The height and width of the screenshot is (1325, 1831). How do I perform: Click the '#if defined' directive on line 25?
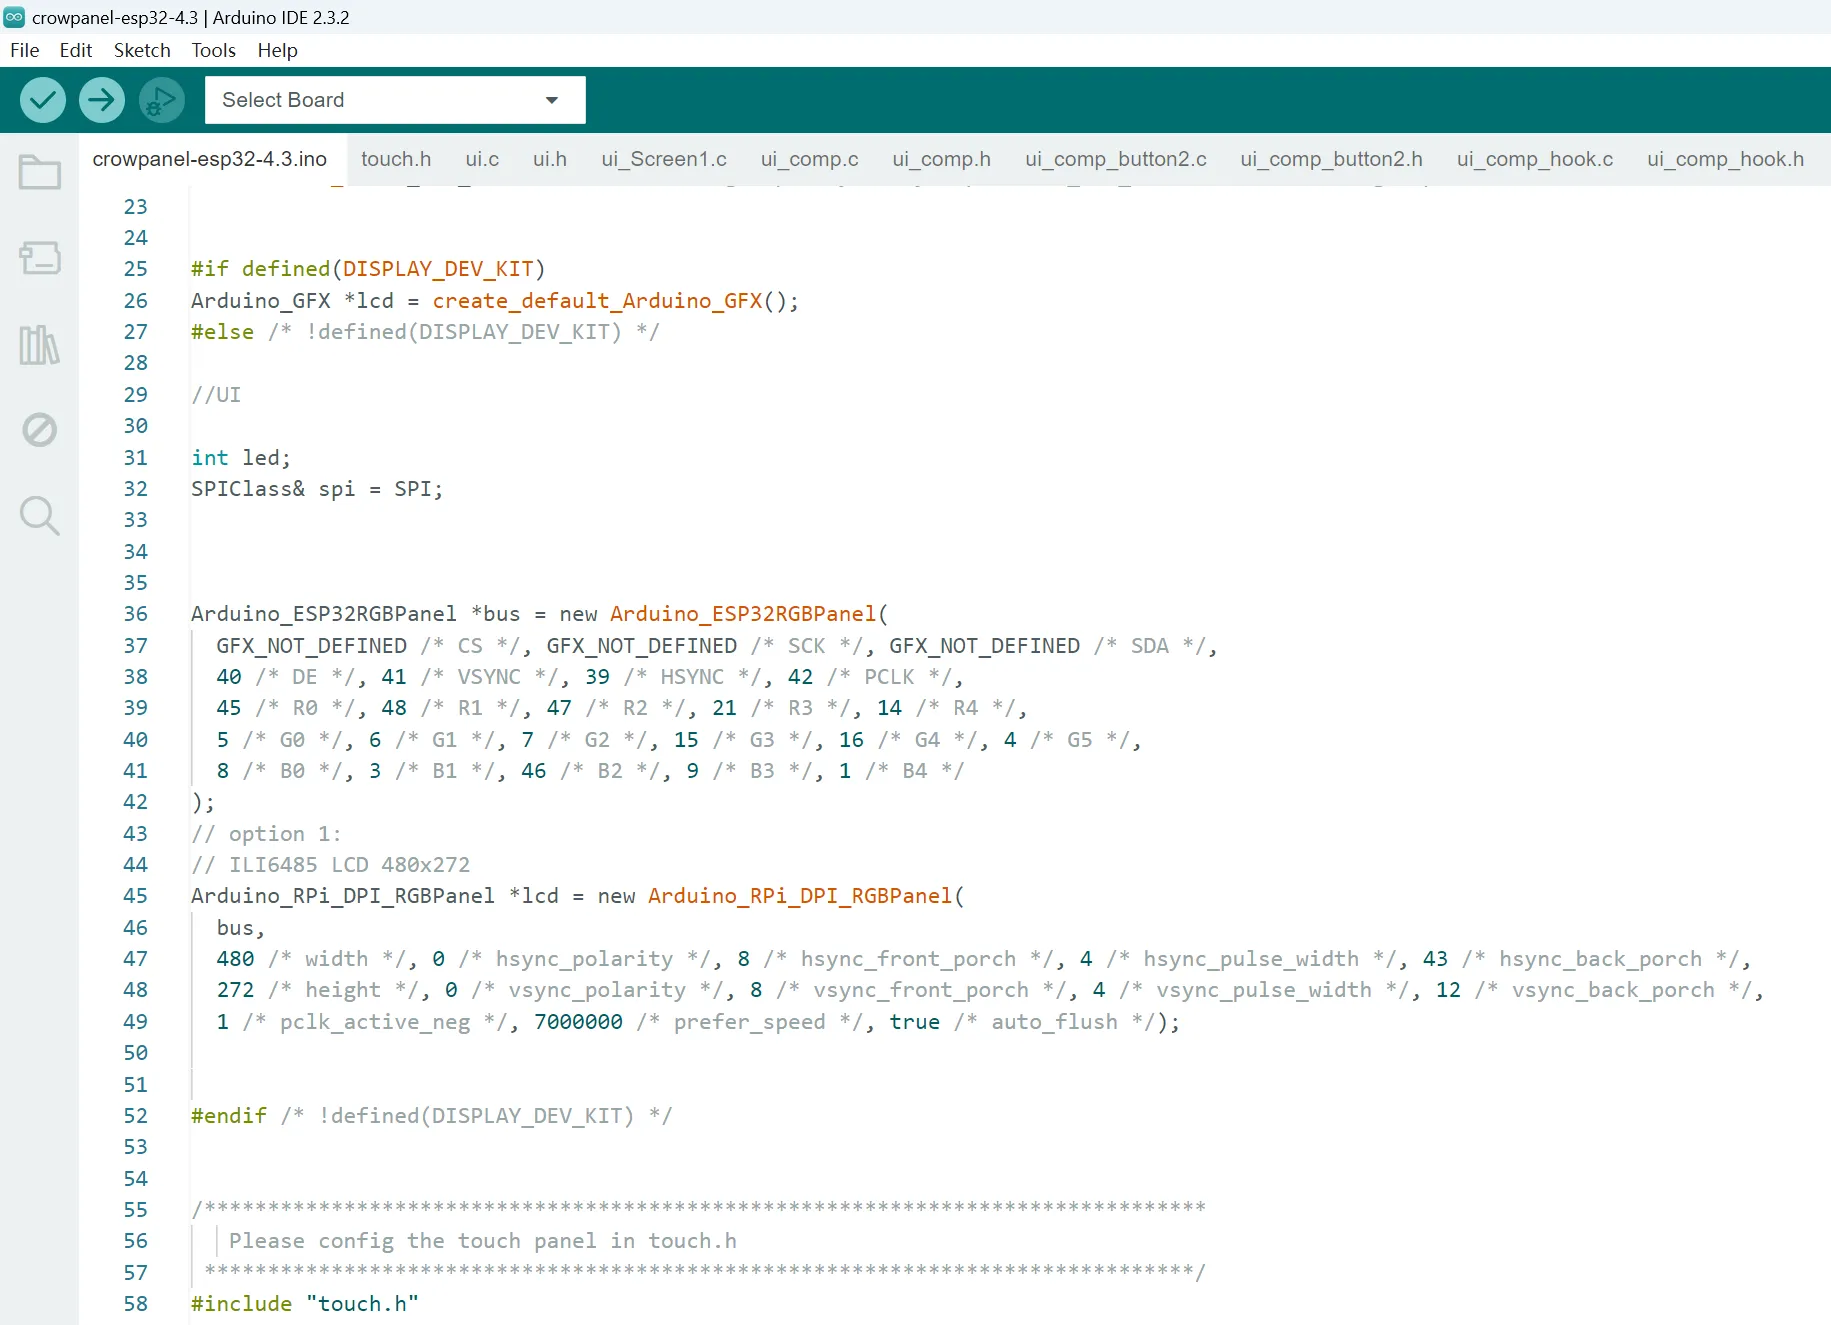coord(260,269)
